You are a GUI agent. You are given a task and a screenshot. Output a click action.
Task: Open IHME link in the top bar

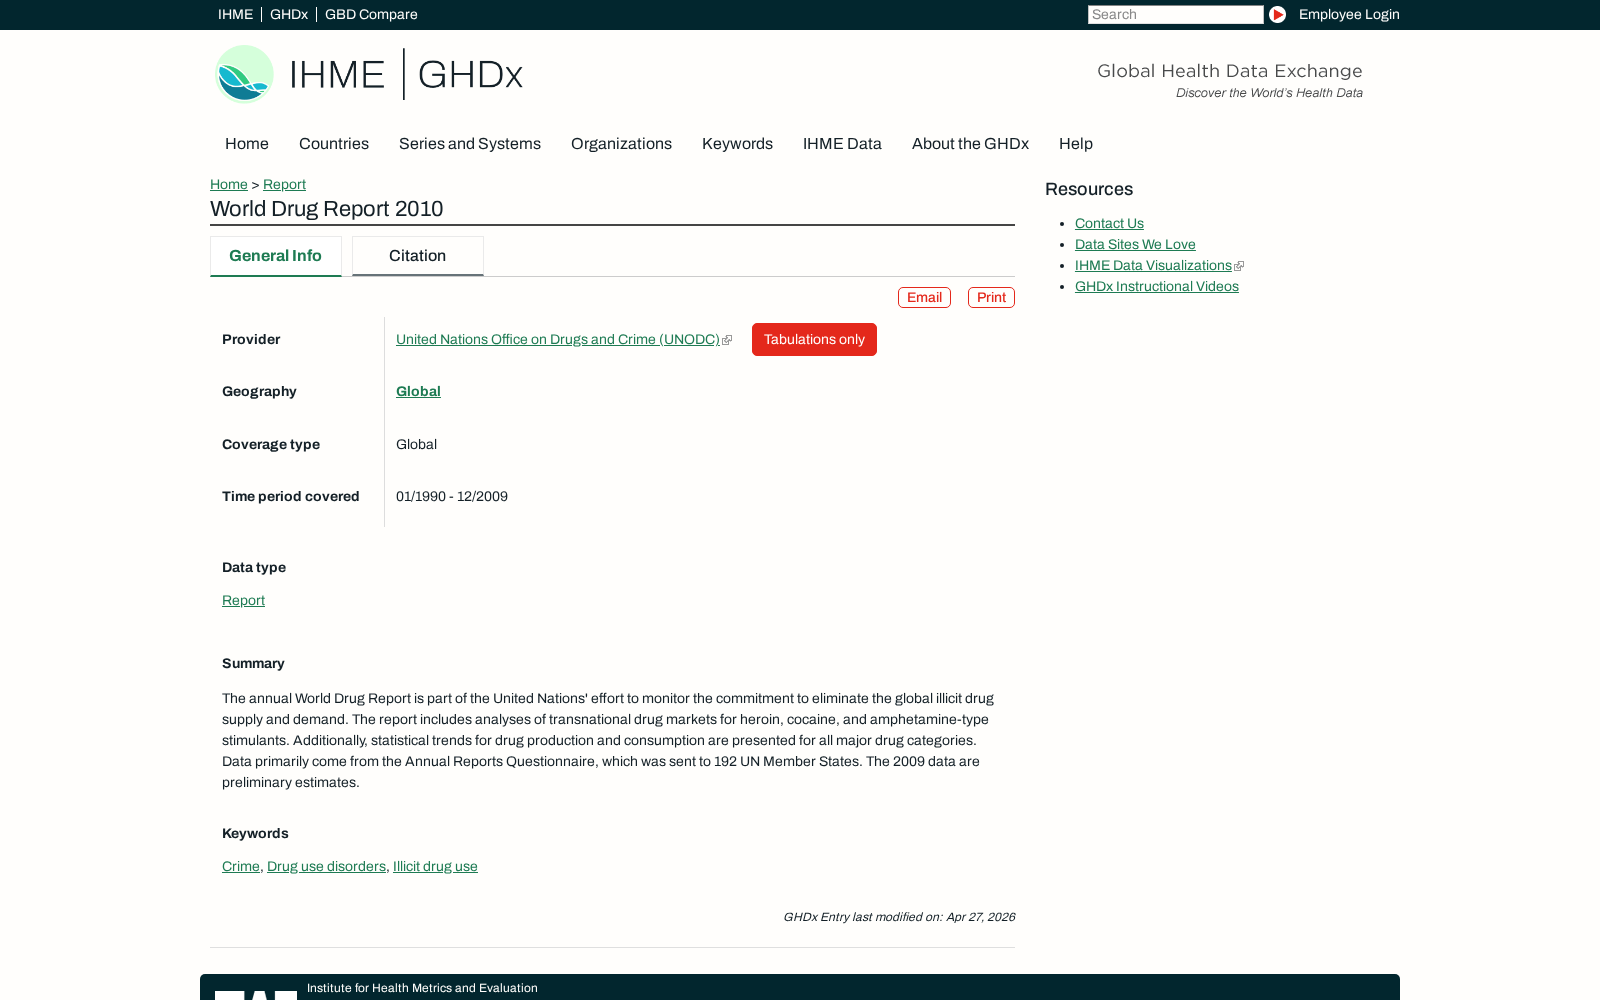point(235,15)
